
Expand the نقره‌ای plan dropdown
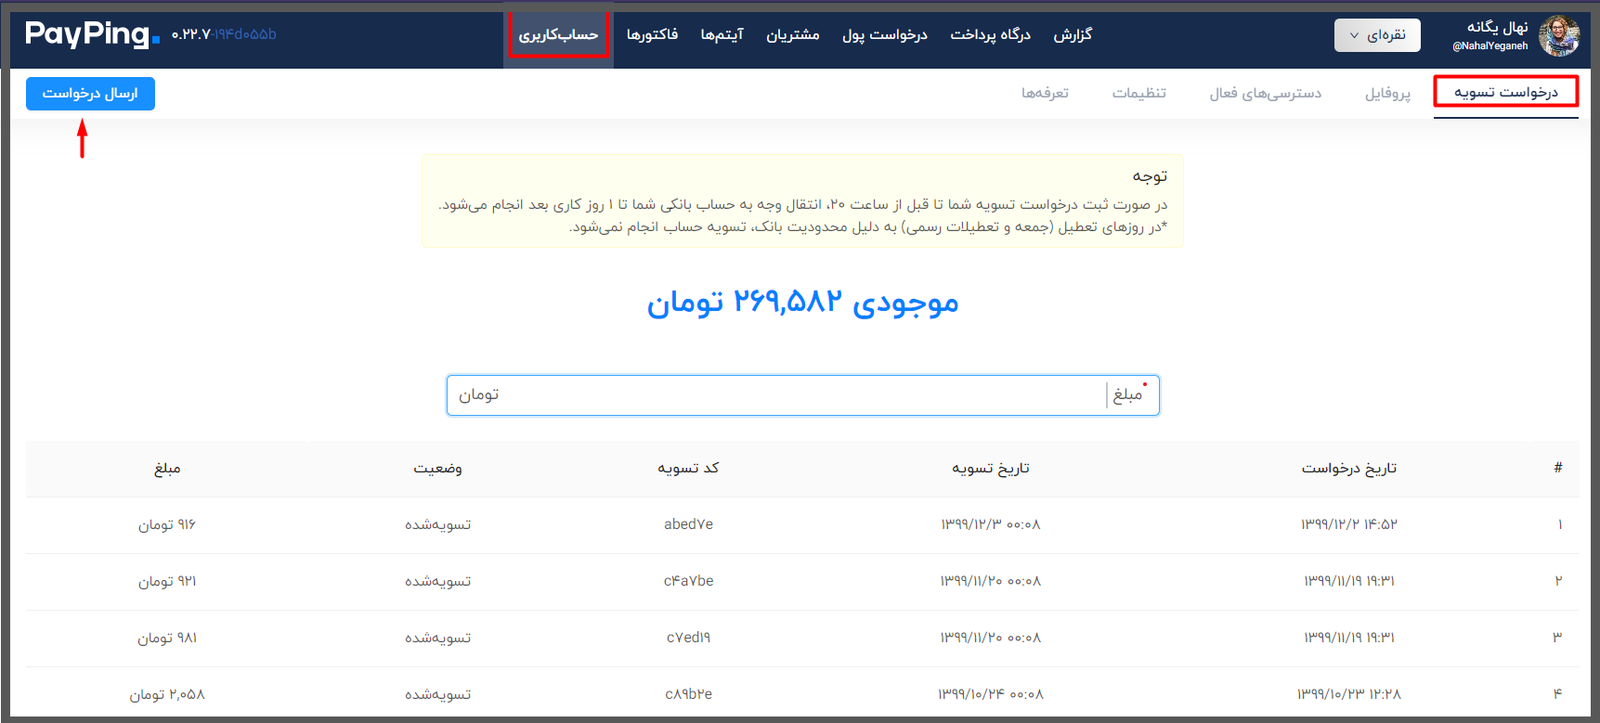(x=1377, y=35)
